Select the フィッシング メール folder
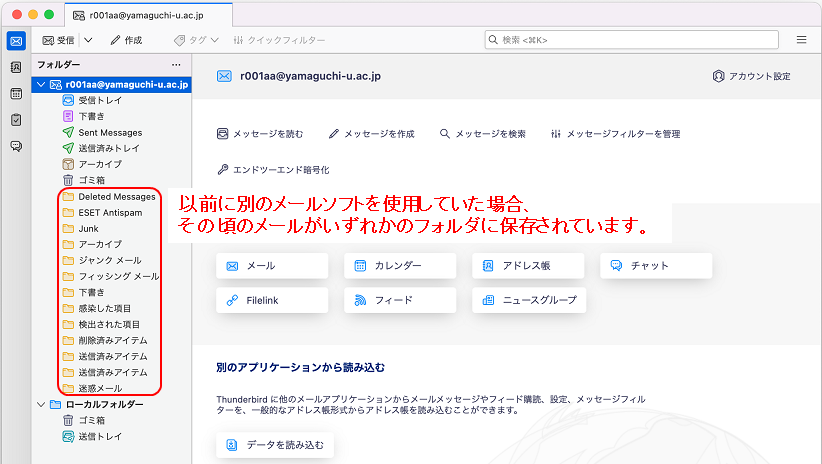The image size is (822, 464). tap(111, 276)
